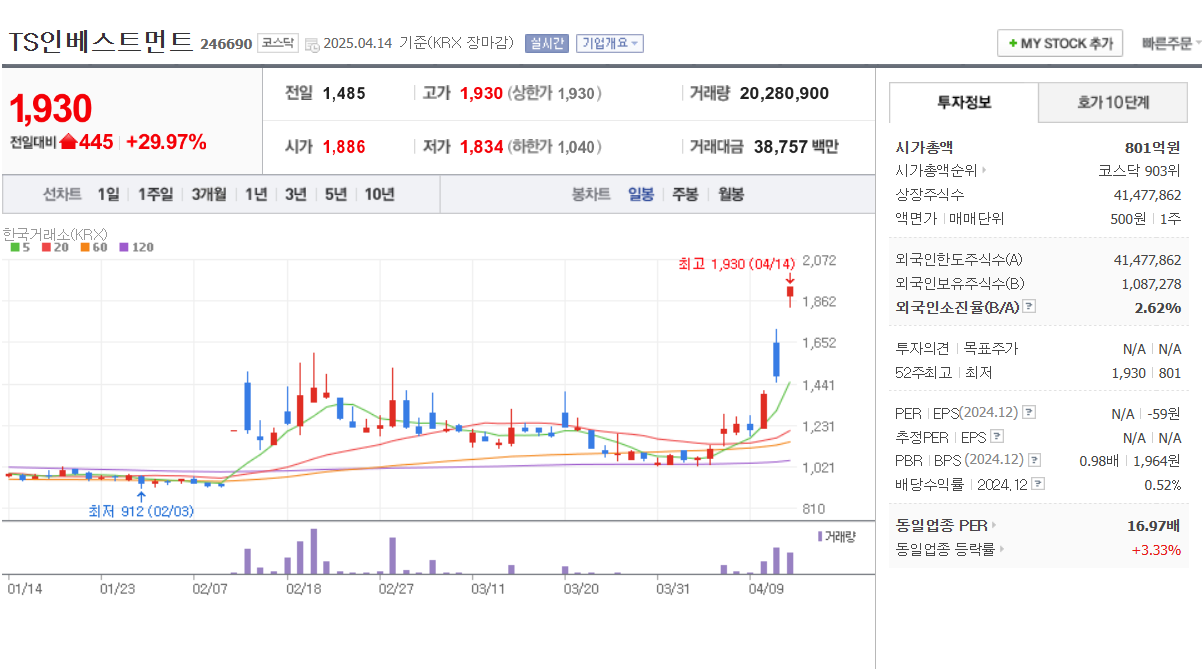Switch candlestick chart to 일봉
This screenshot has width=1203, height=669.
pos(641,194)
